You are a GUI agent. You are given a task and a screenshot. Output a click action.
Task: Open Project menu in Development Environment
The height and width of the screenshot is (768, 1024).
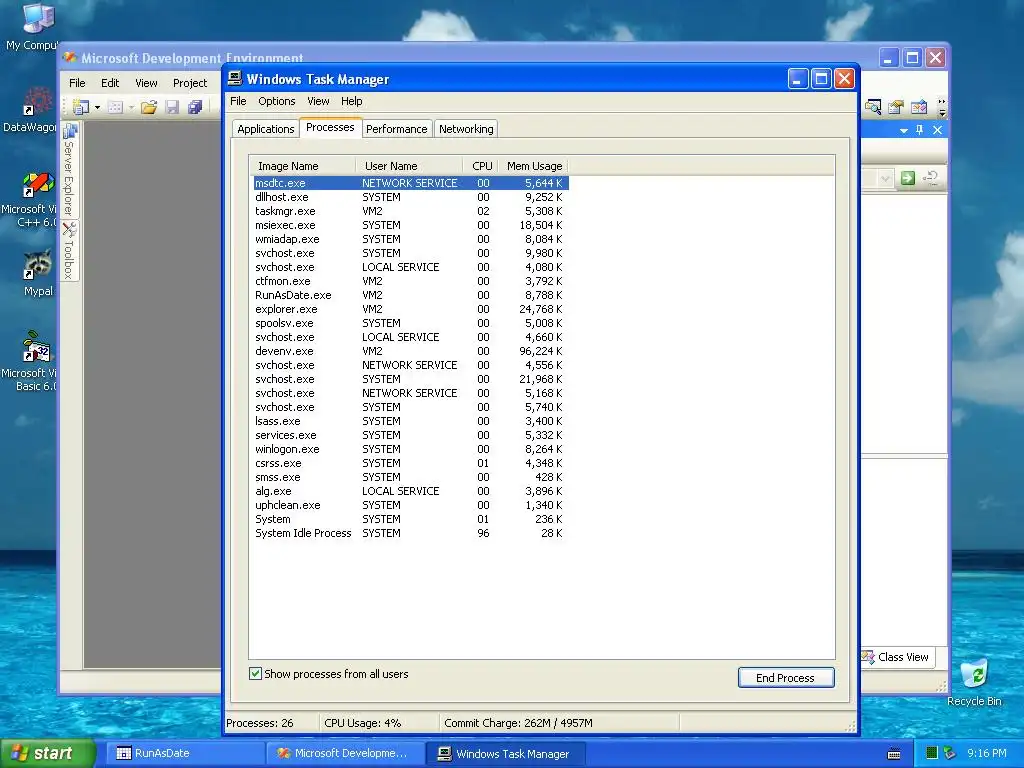pyautogui.click(x=190, y=83)
